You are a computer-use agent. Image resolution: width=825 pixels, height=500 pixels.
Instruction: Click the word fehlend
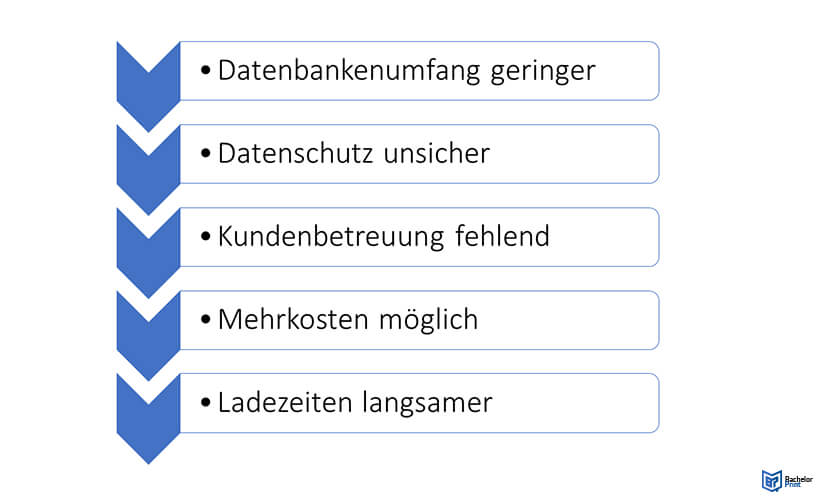502,236
